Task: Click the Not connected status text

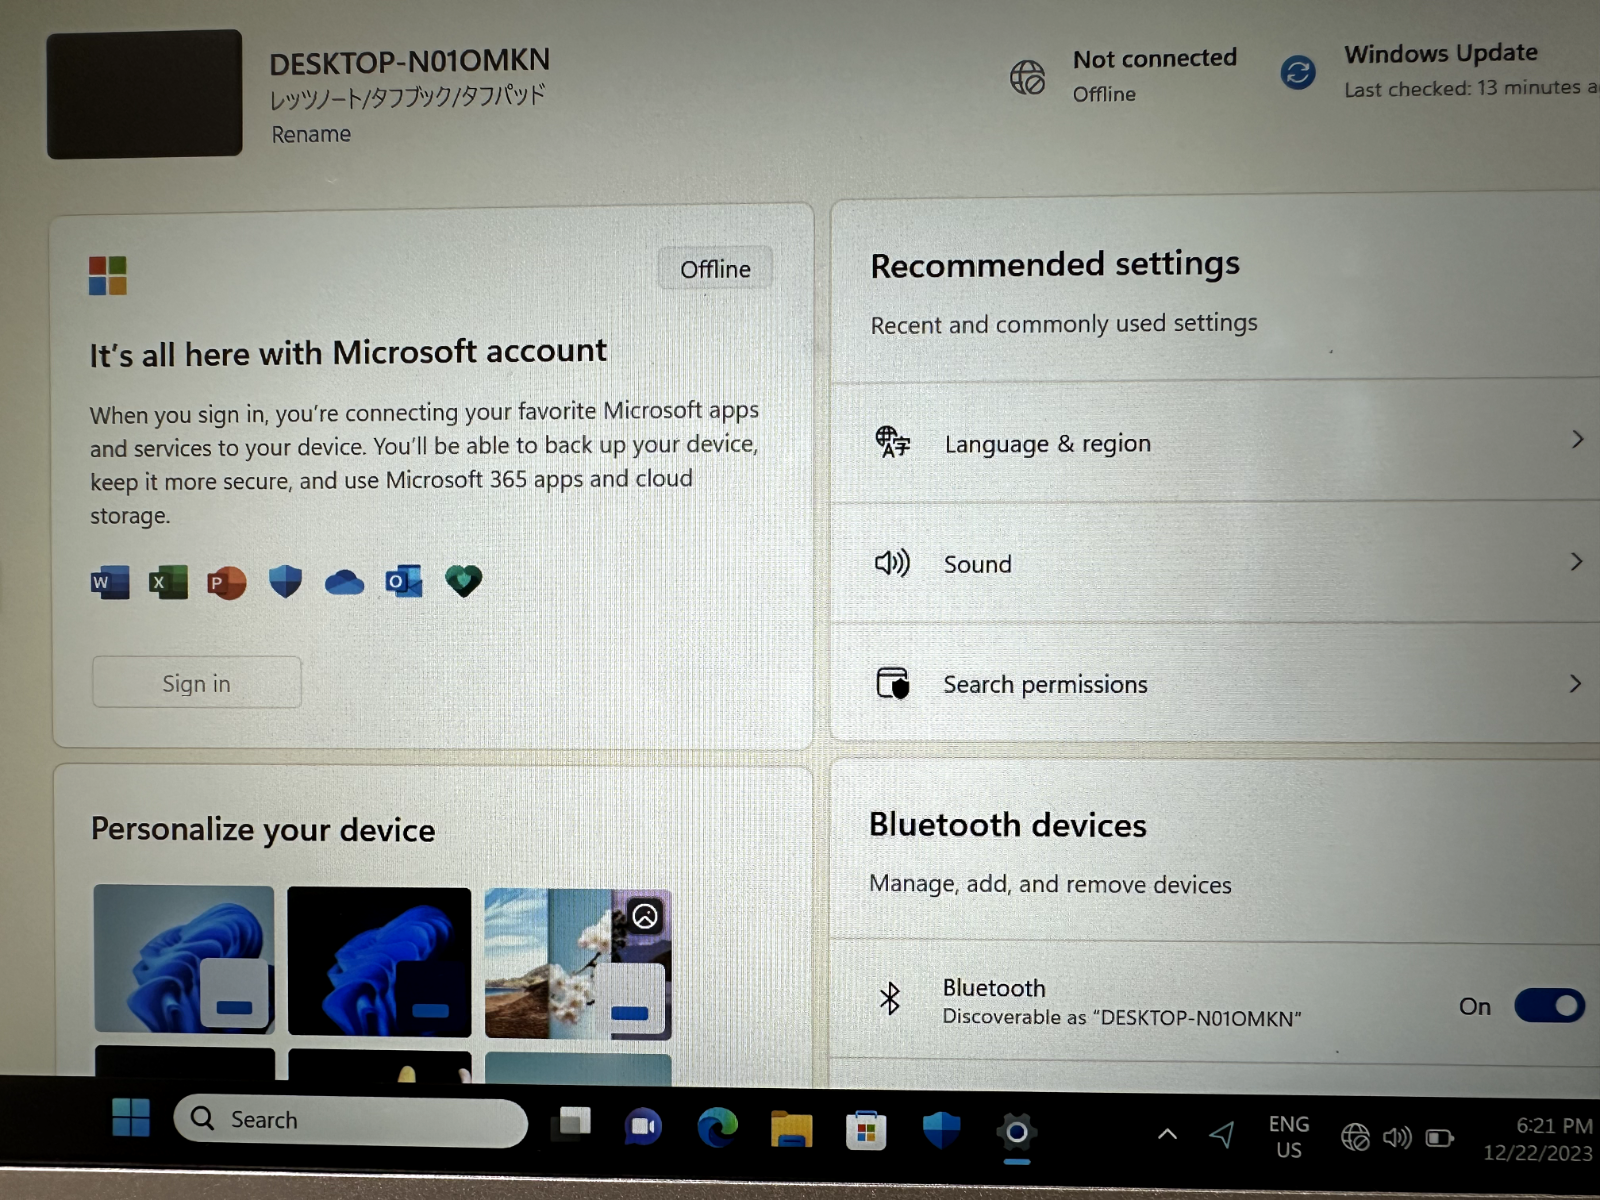Action: click(x=1155, y=59)
